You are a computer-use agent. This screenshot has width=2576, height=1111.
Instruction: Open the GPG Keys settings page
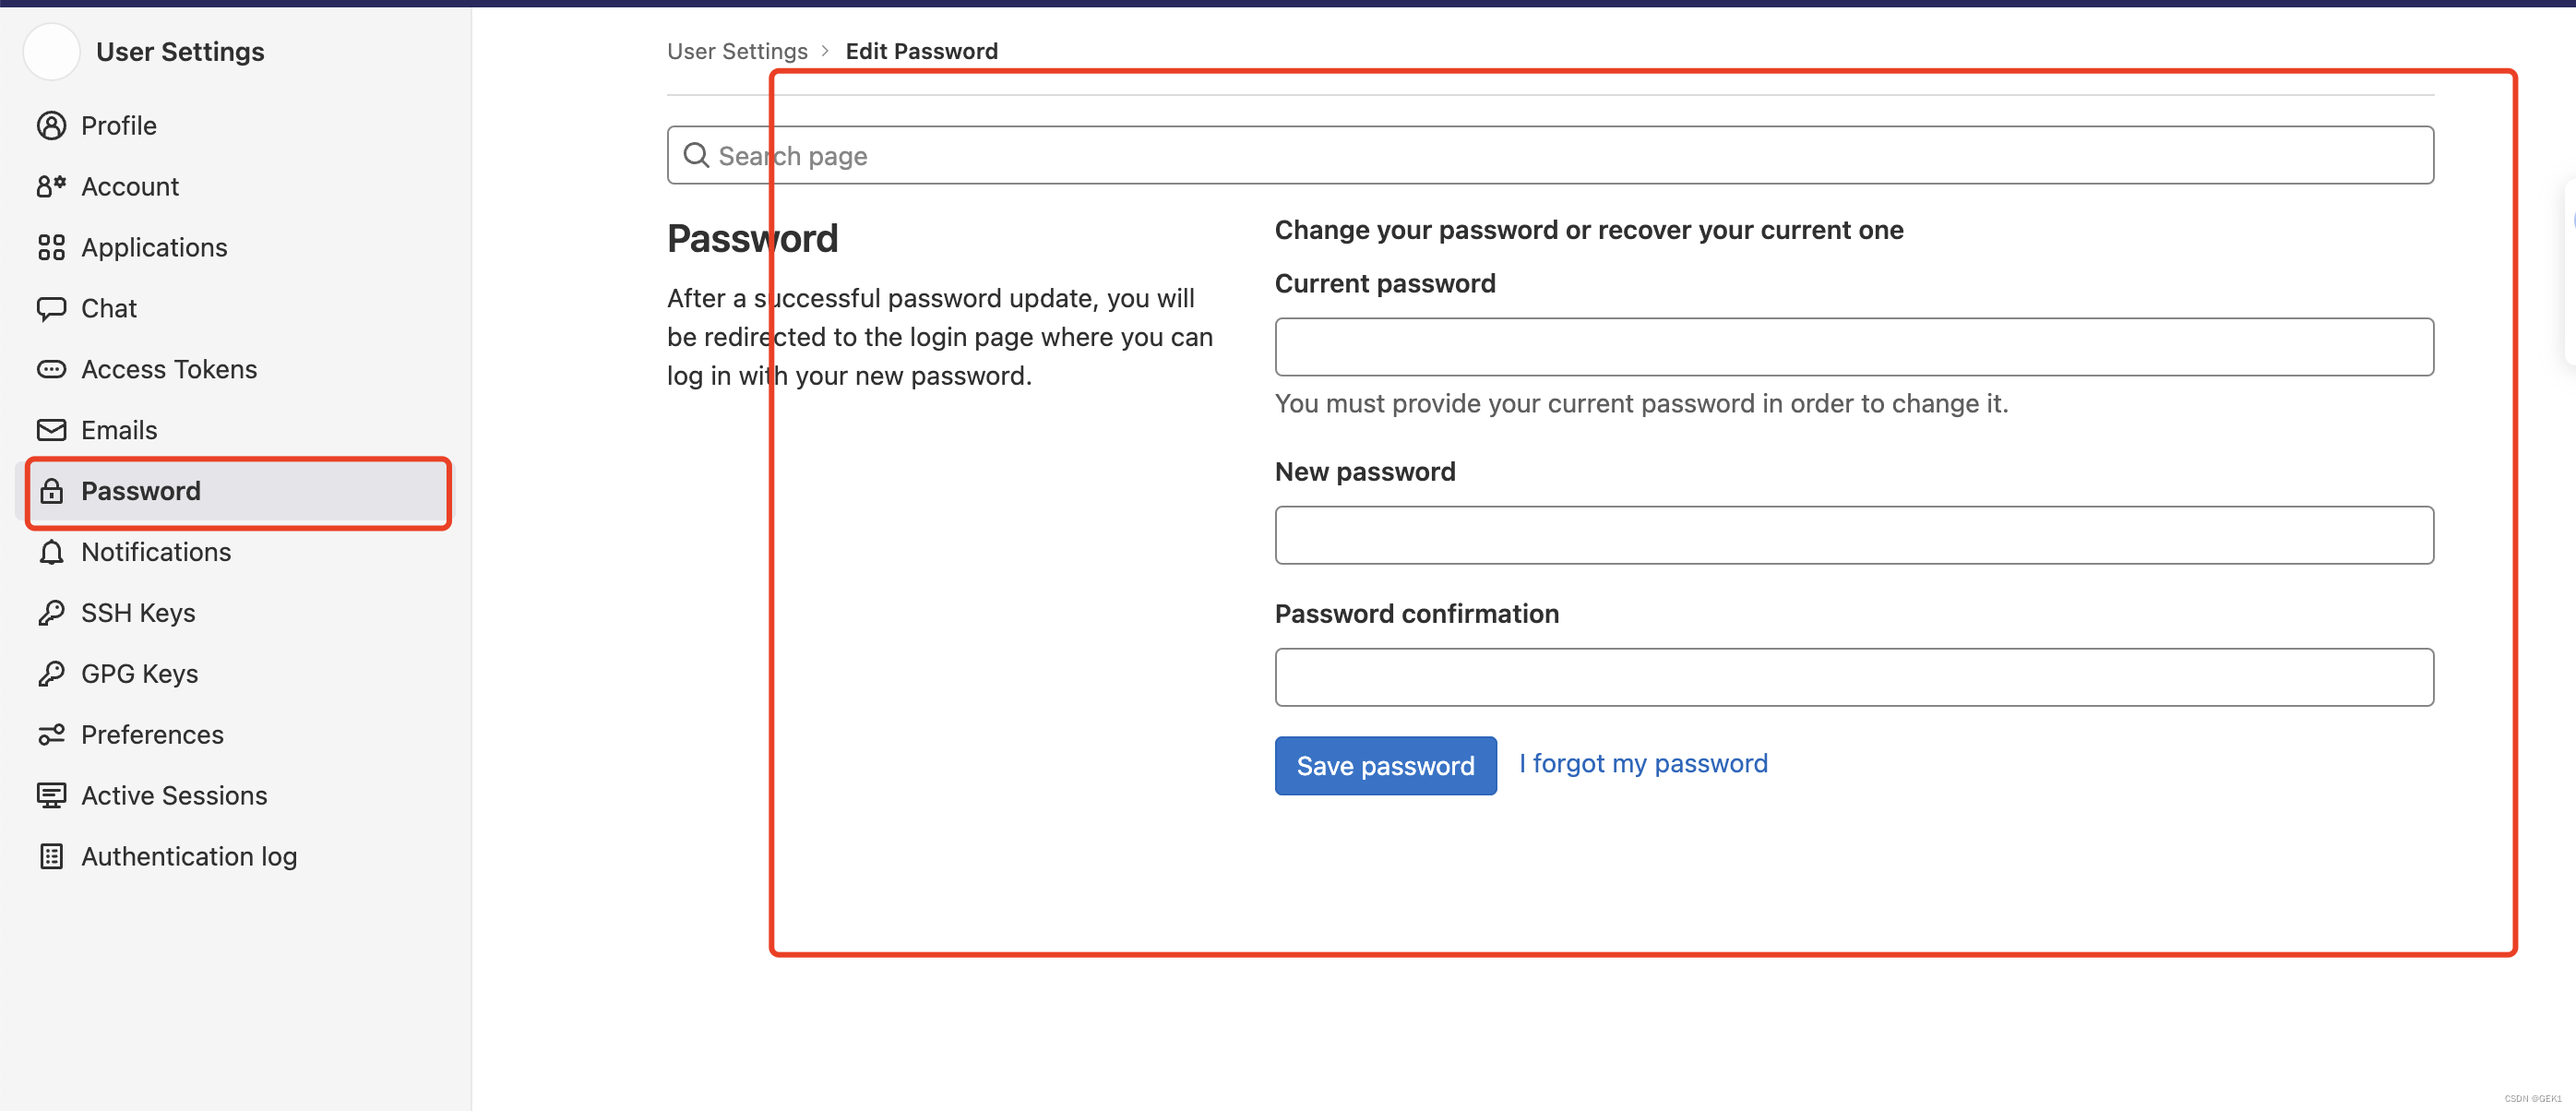pos(139,674)
